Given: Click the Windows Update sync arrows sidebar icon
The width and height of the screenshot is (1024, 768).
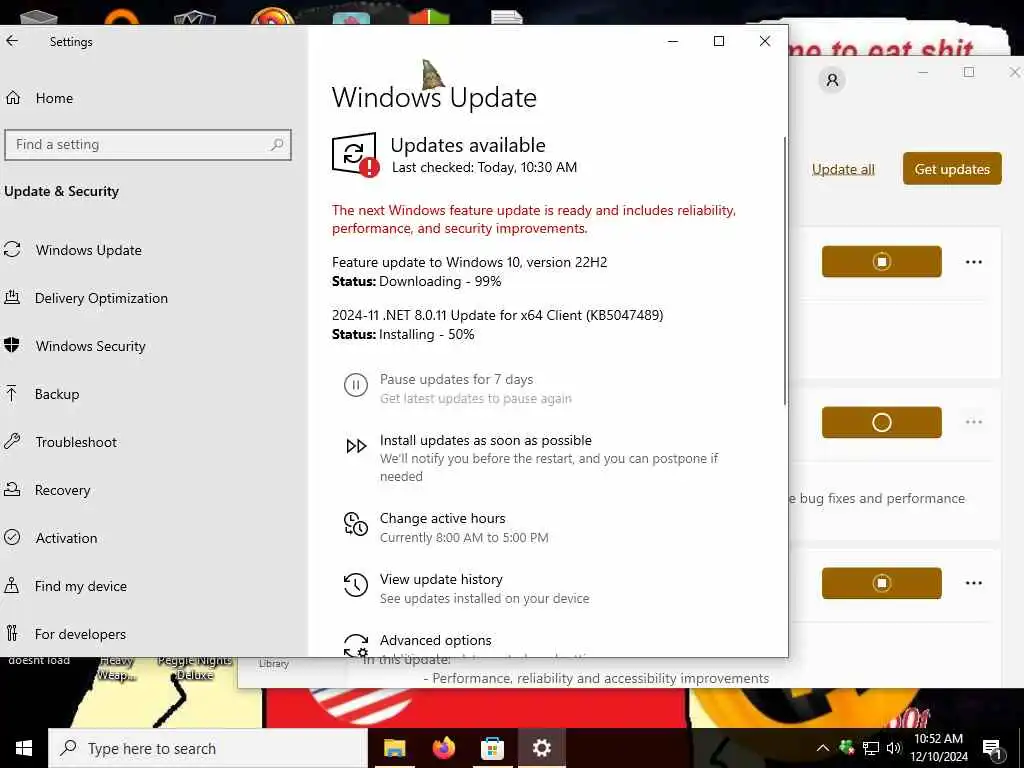Looking at the screenshot, I should click(12, 249).
